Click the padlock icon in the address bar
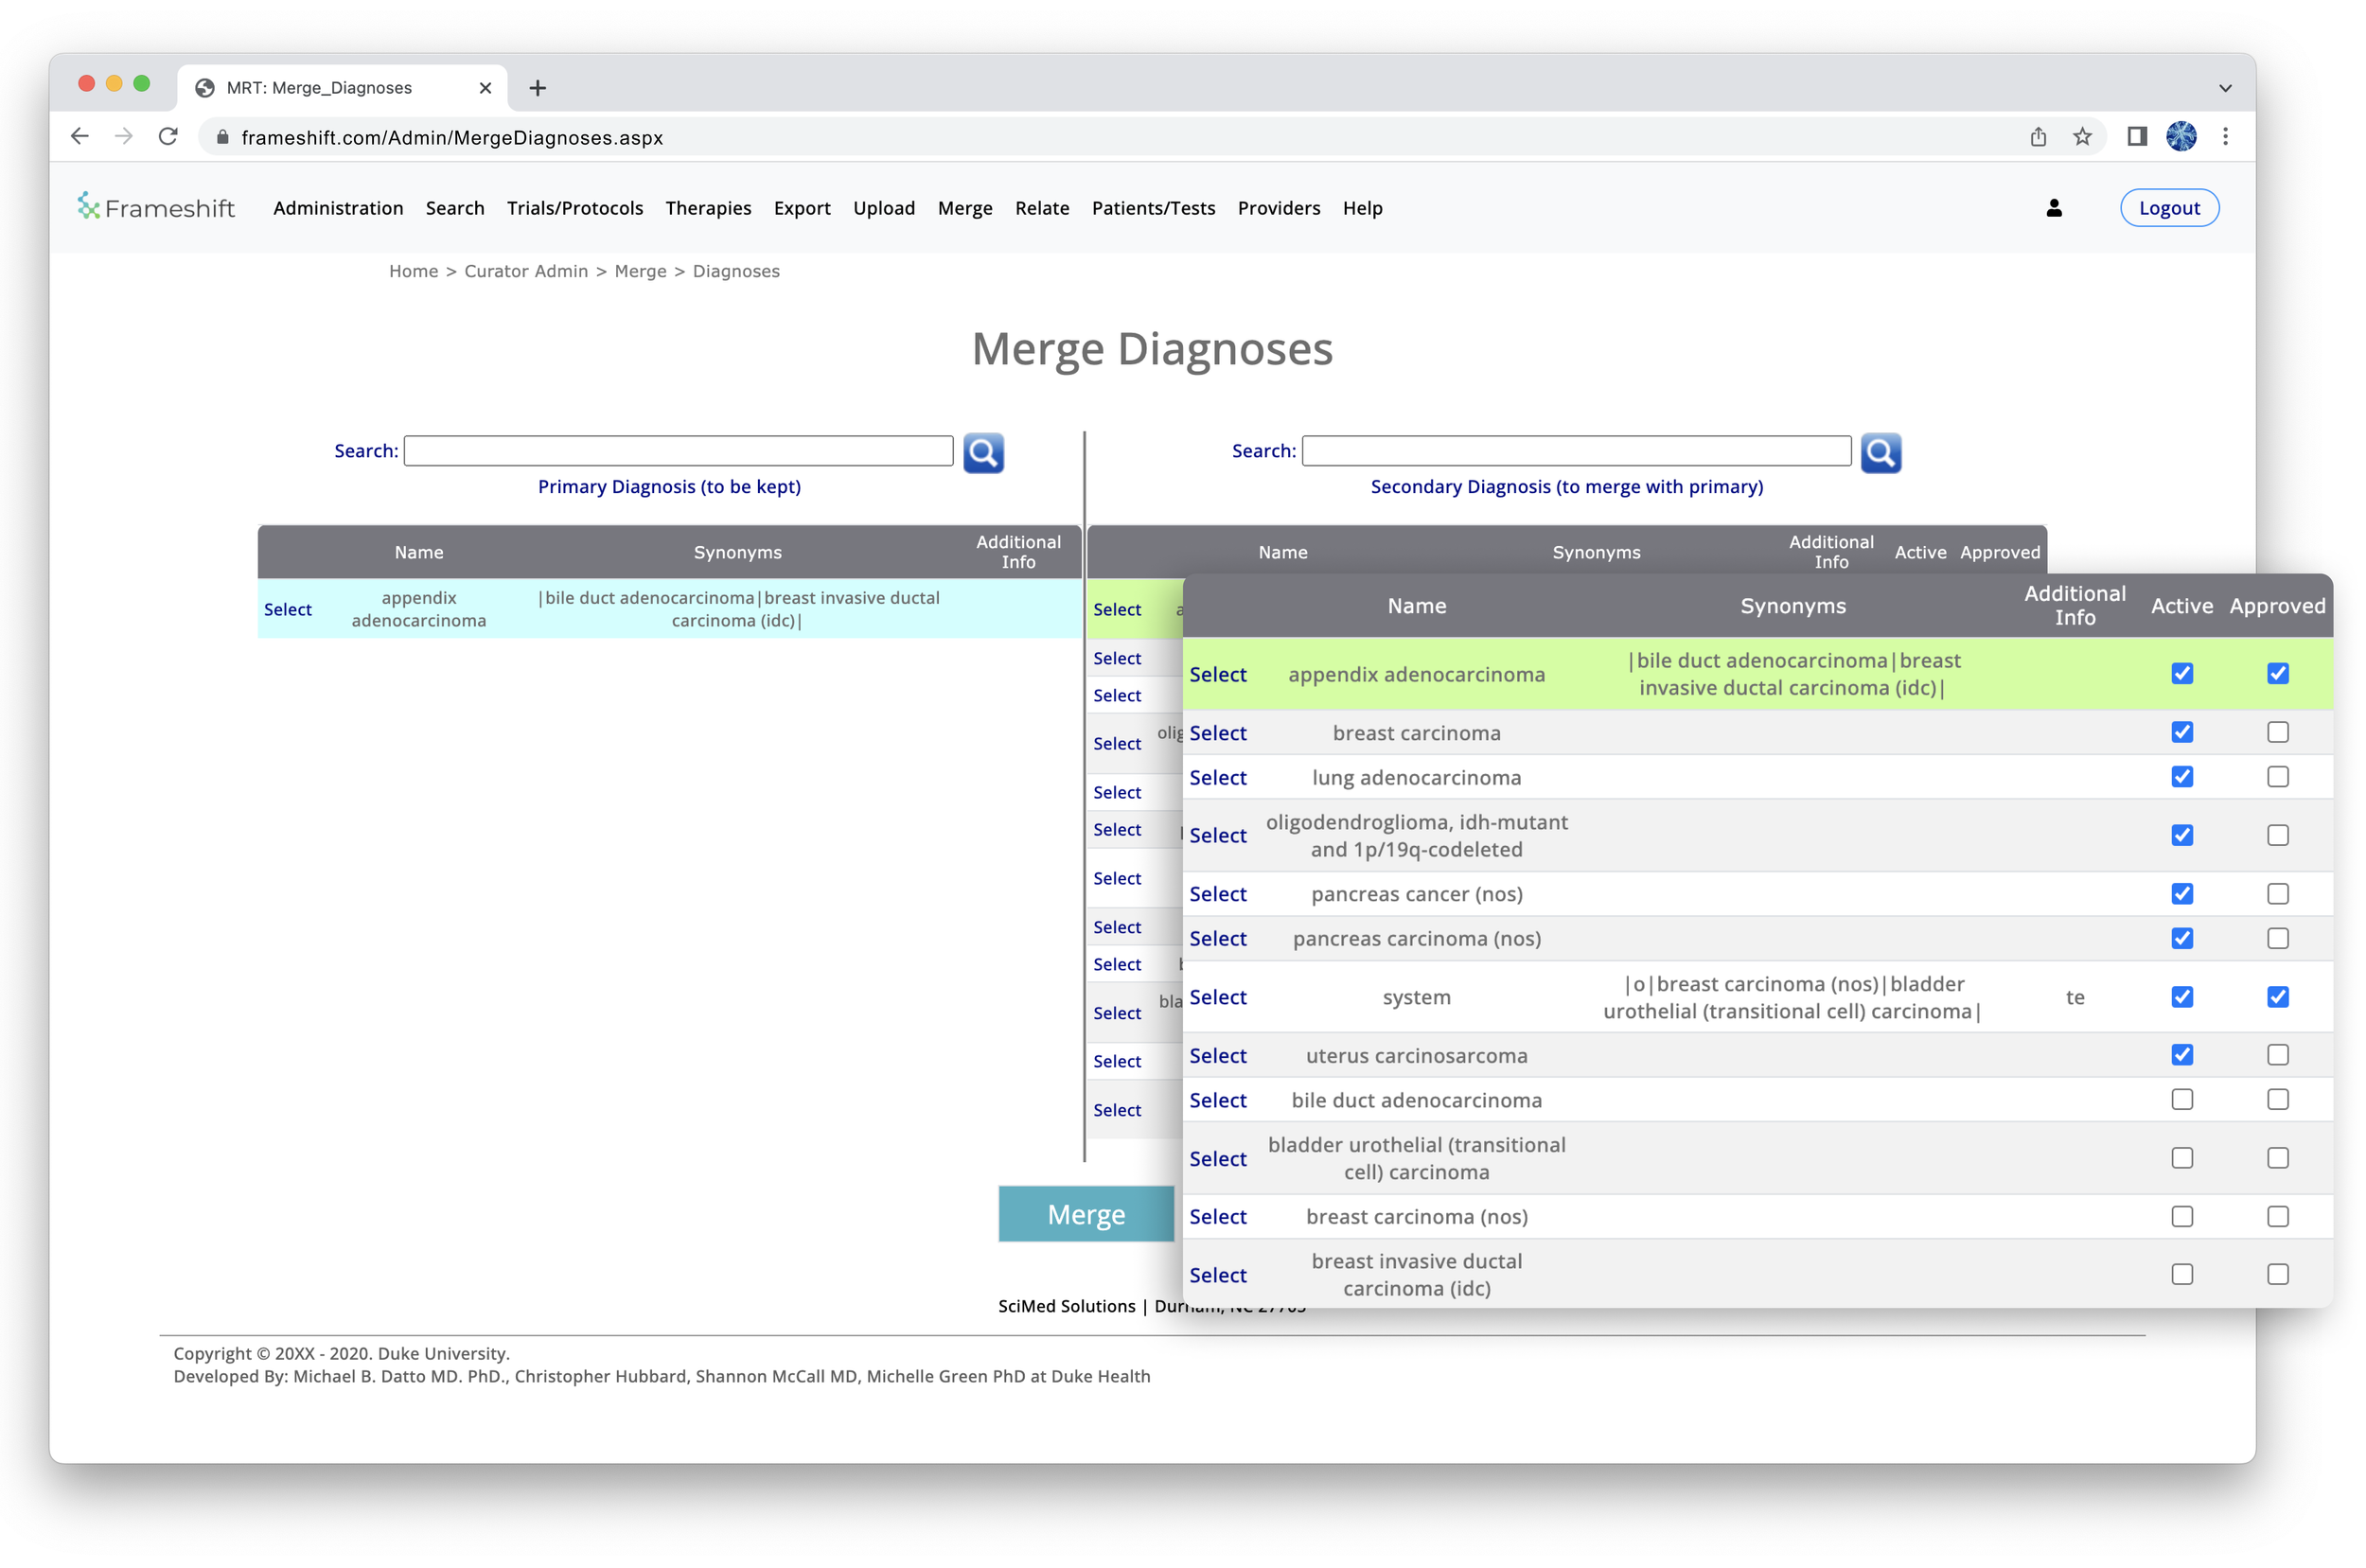 pyautogui.click(x=222, y=137)
